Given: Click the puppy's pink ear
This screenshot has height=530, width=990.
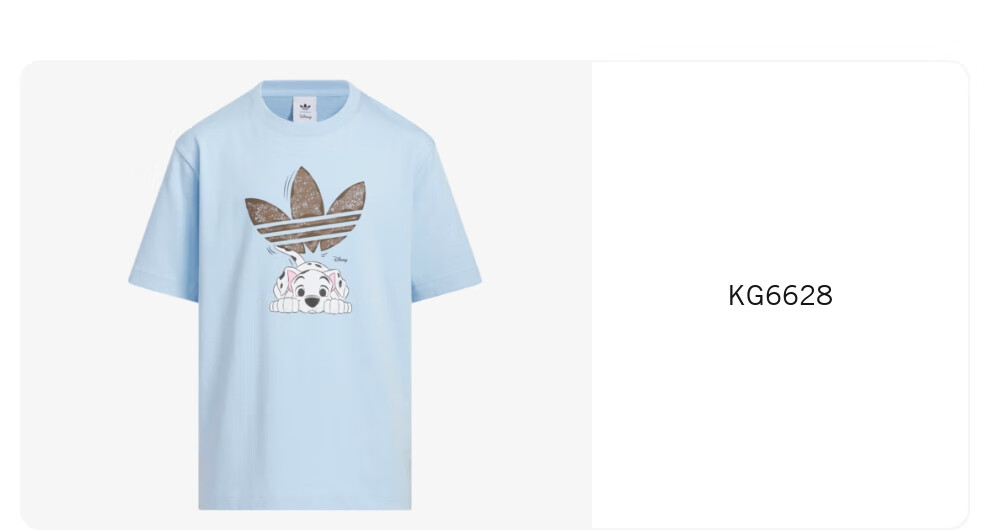Looking at the screenshot, I should [x=290, y=280].
